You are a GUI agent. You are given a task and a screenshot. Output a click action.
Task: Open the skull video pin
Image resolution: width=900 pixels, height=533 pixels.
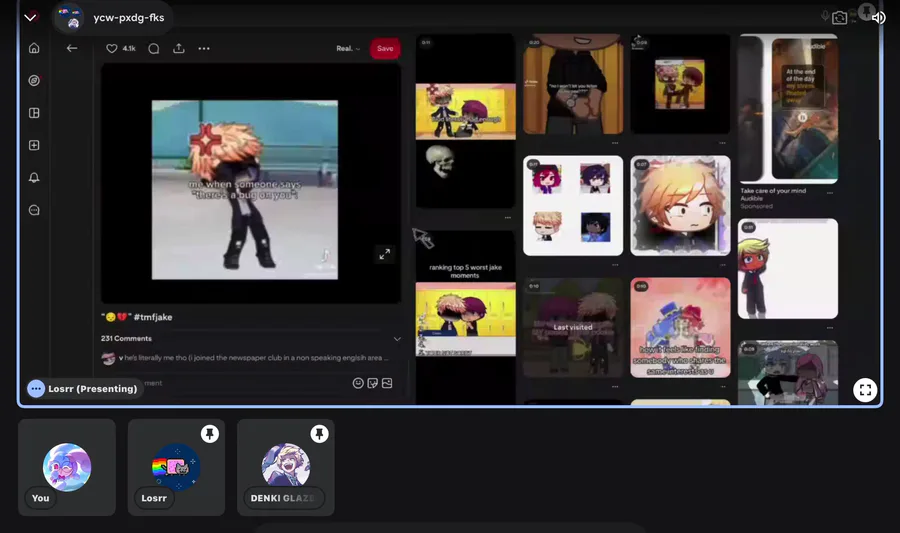point(465,121)
